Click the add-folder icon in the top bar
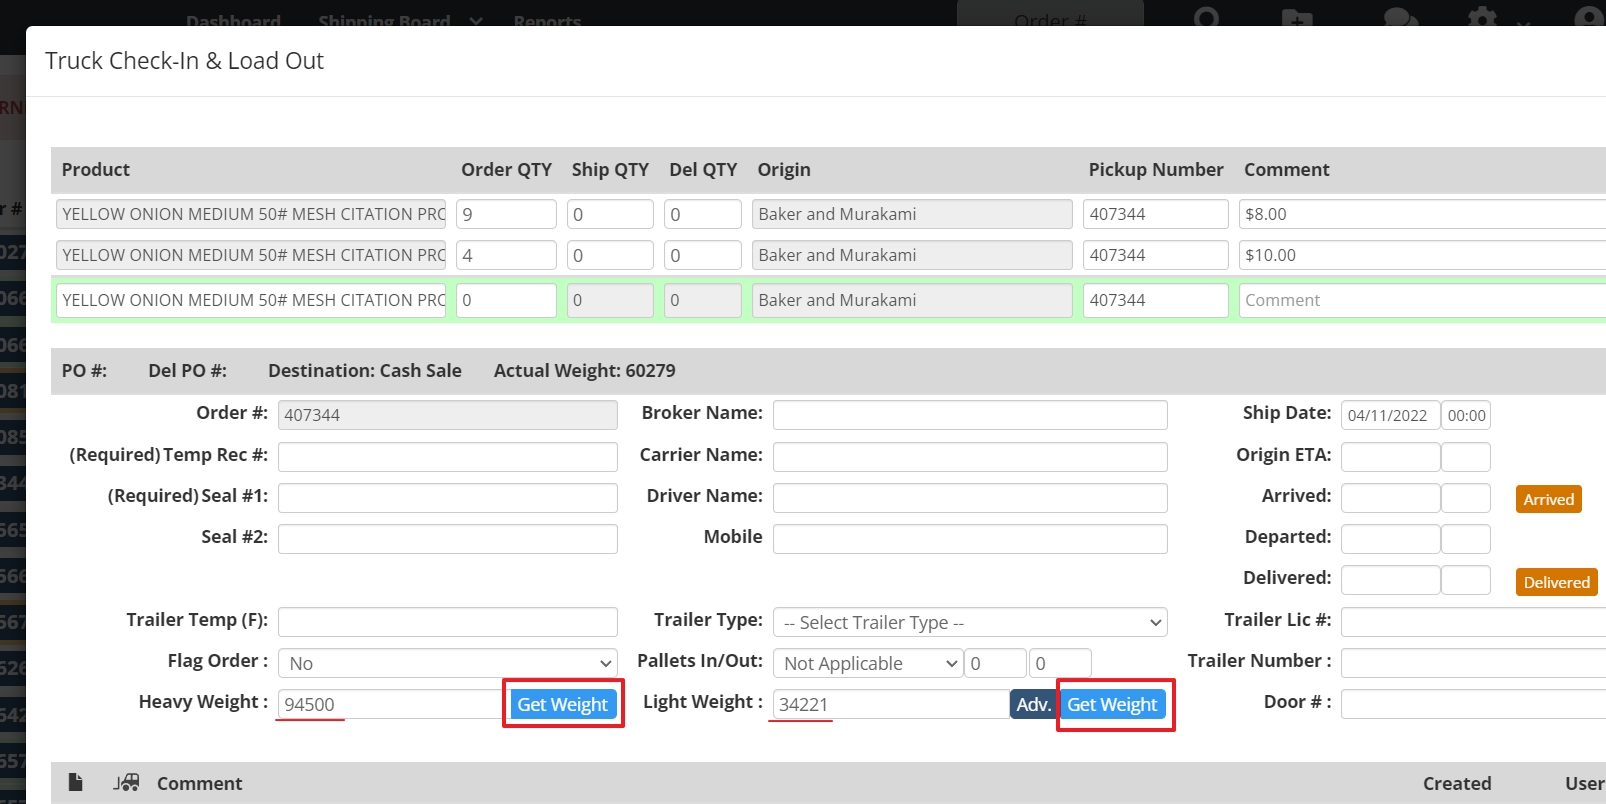The image size is (1606, 804). [1296, 19]
